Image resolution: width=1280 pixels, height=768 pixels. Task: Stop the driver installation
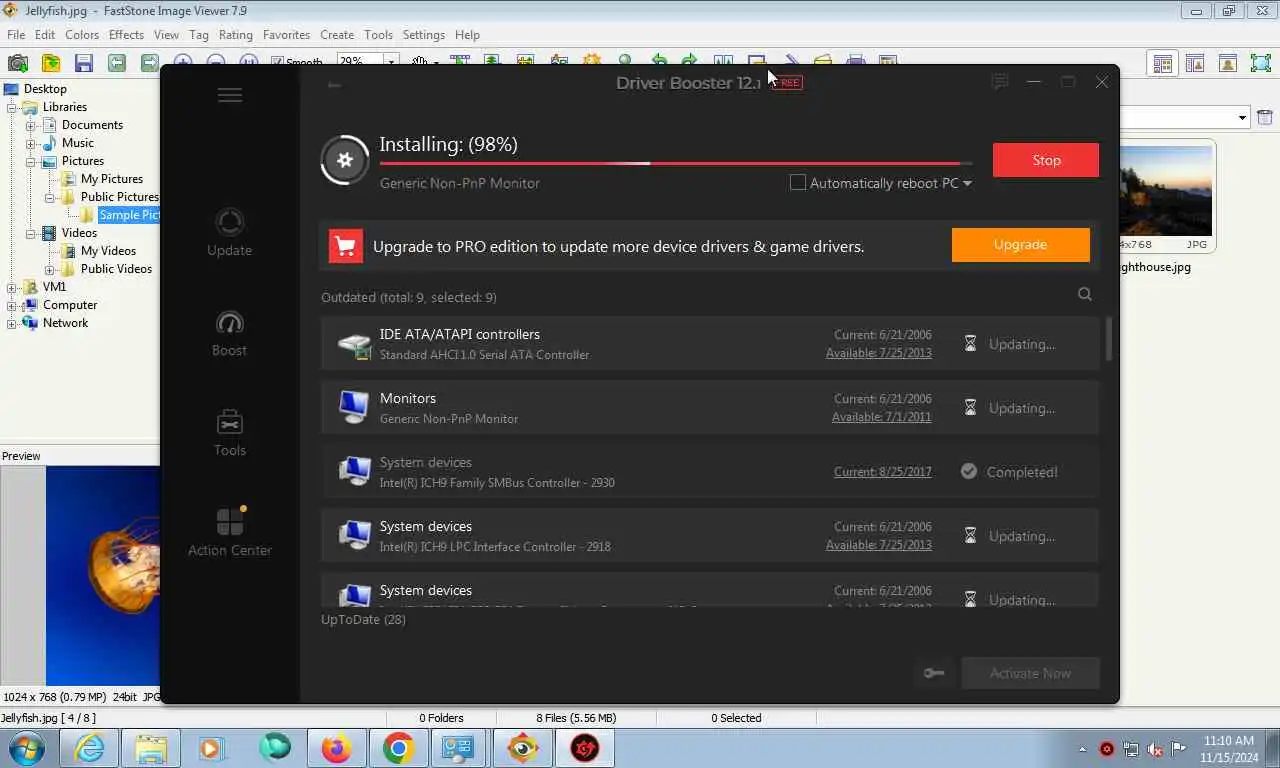1046,160
